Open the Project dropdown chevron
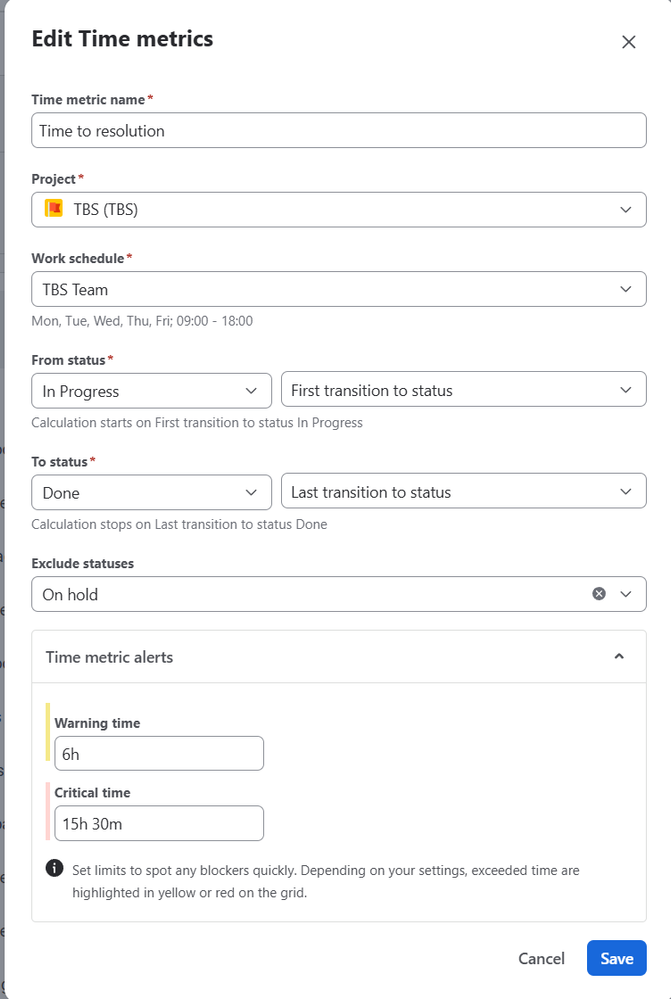Viewport: 671px width, 999px height. [x=626, y=210]
